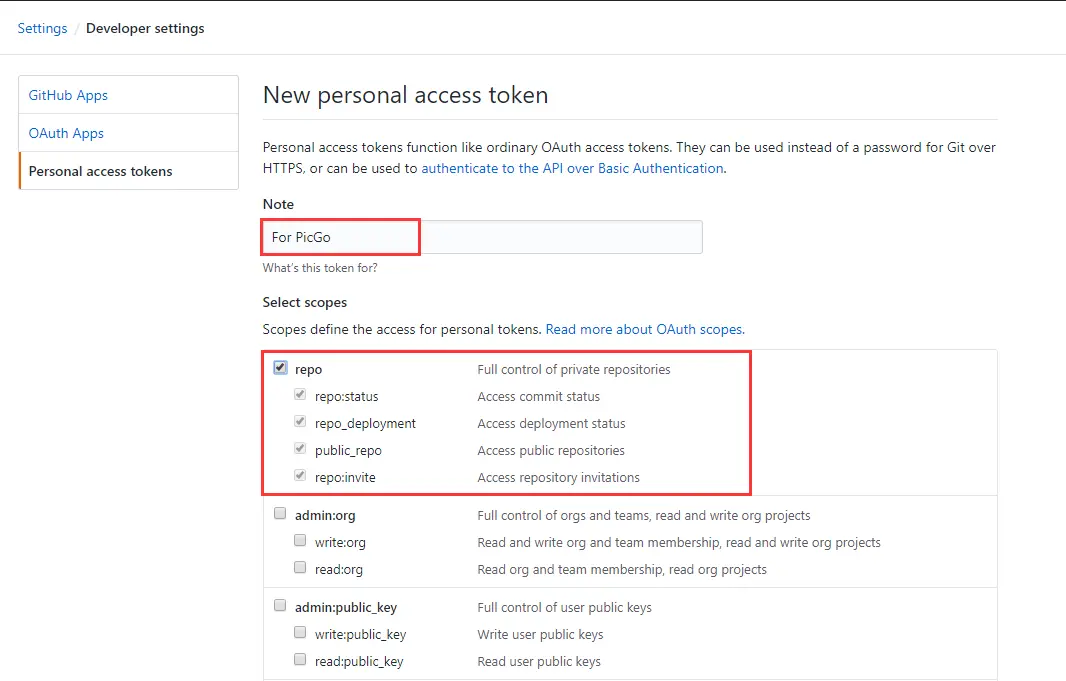Screen dimensions: 1066x681
Task: Enable the admin:public_key scope checkbox
Action: 280,606
